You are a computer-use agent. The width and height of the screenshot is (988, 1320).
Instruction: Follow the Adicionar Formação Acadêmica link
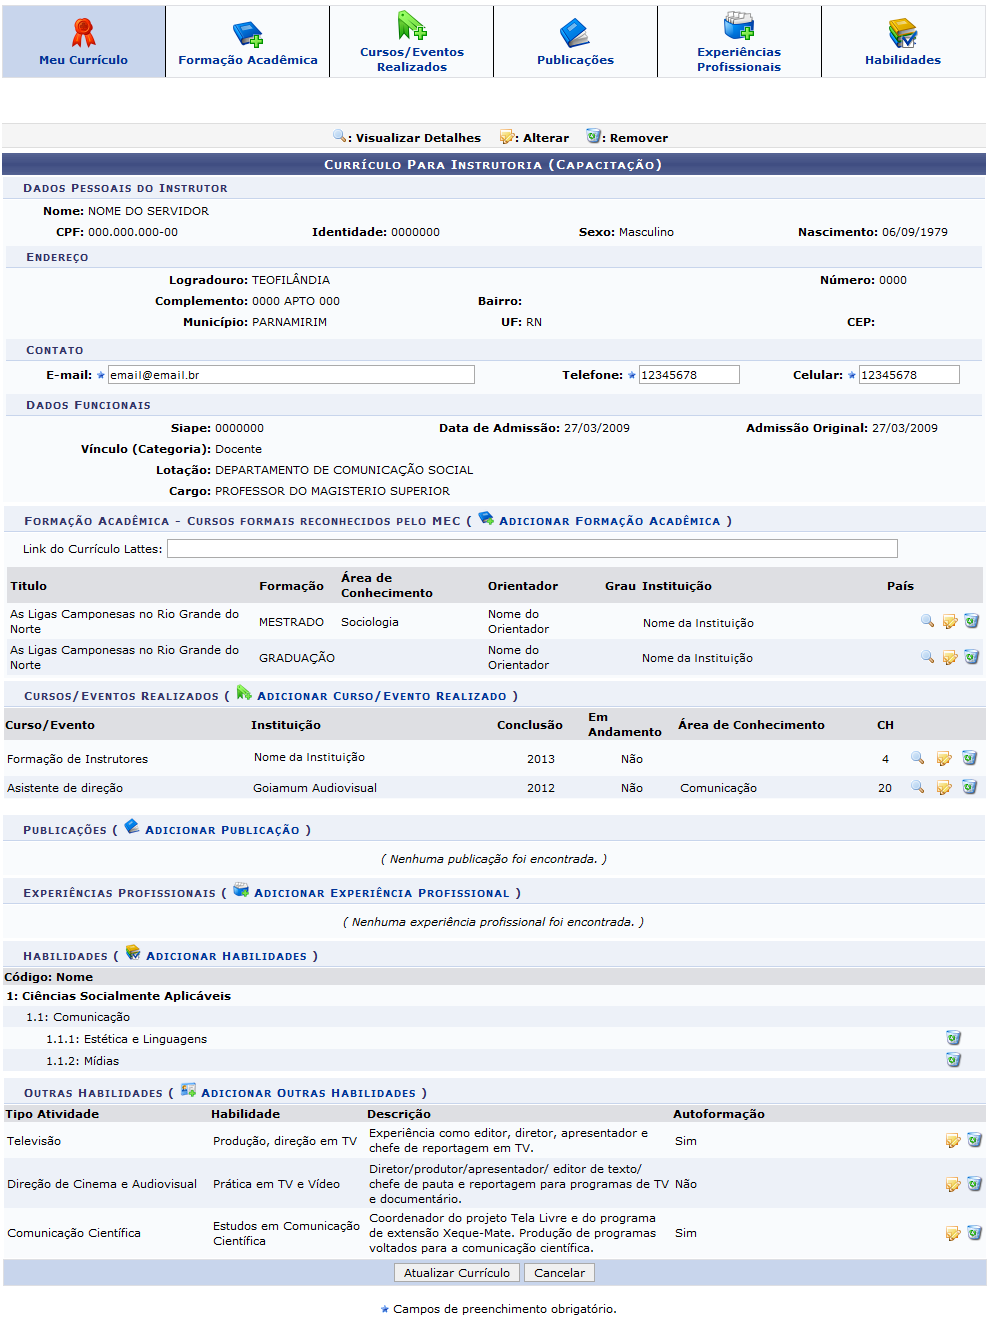click(609, 521)
